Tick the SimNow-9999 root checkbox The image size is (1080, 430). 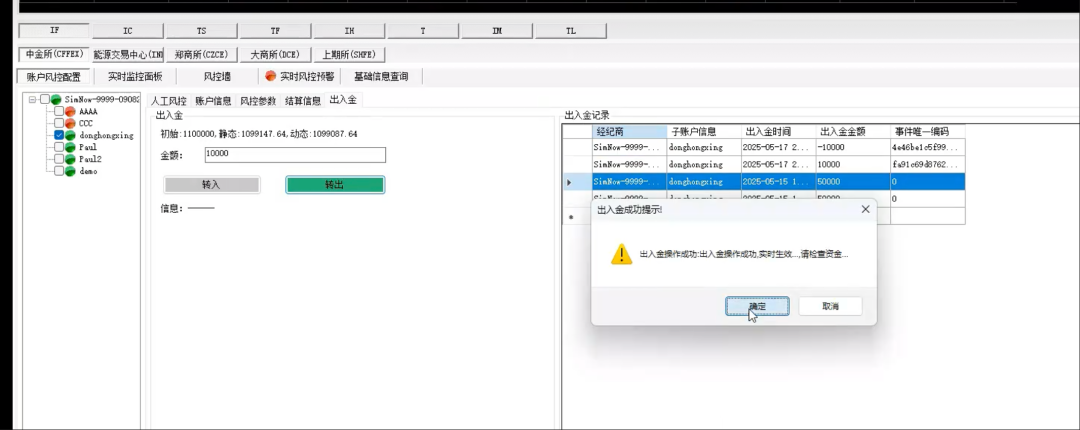pos(45,99)
